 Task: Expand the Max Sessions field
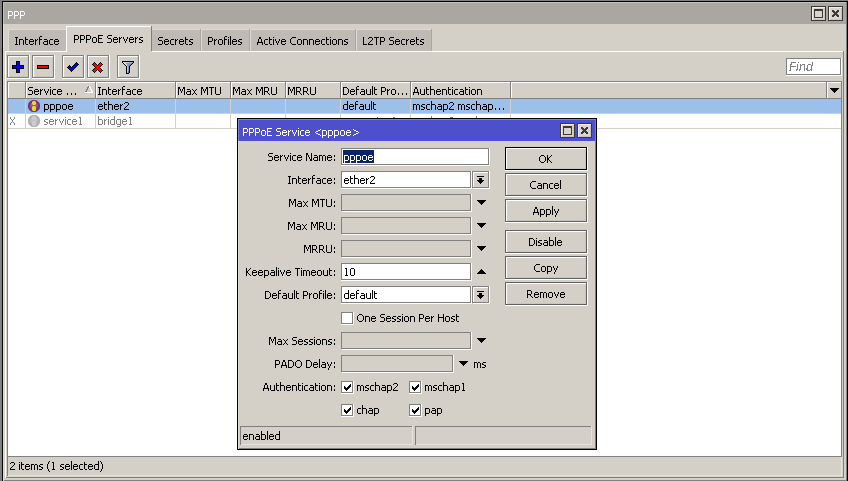pos(481,341)
